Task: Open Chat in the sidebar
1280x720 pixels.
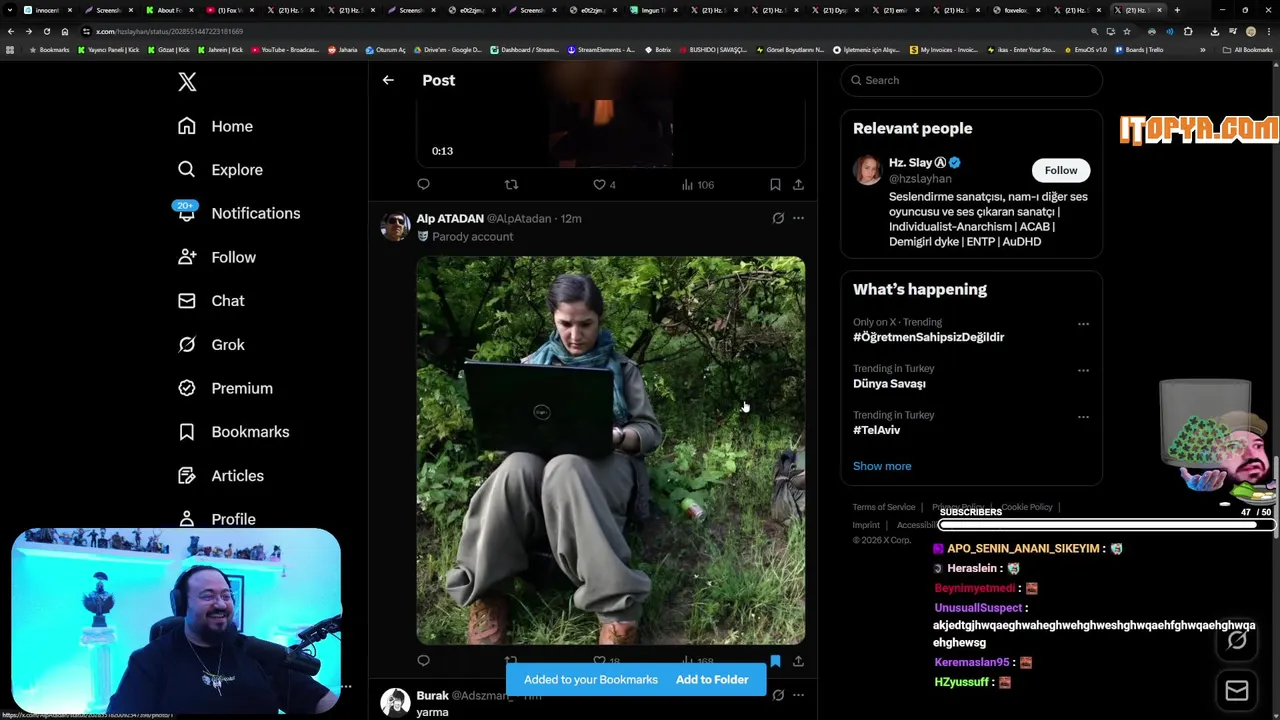Action: coord(211,301)
